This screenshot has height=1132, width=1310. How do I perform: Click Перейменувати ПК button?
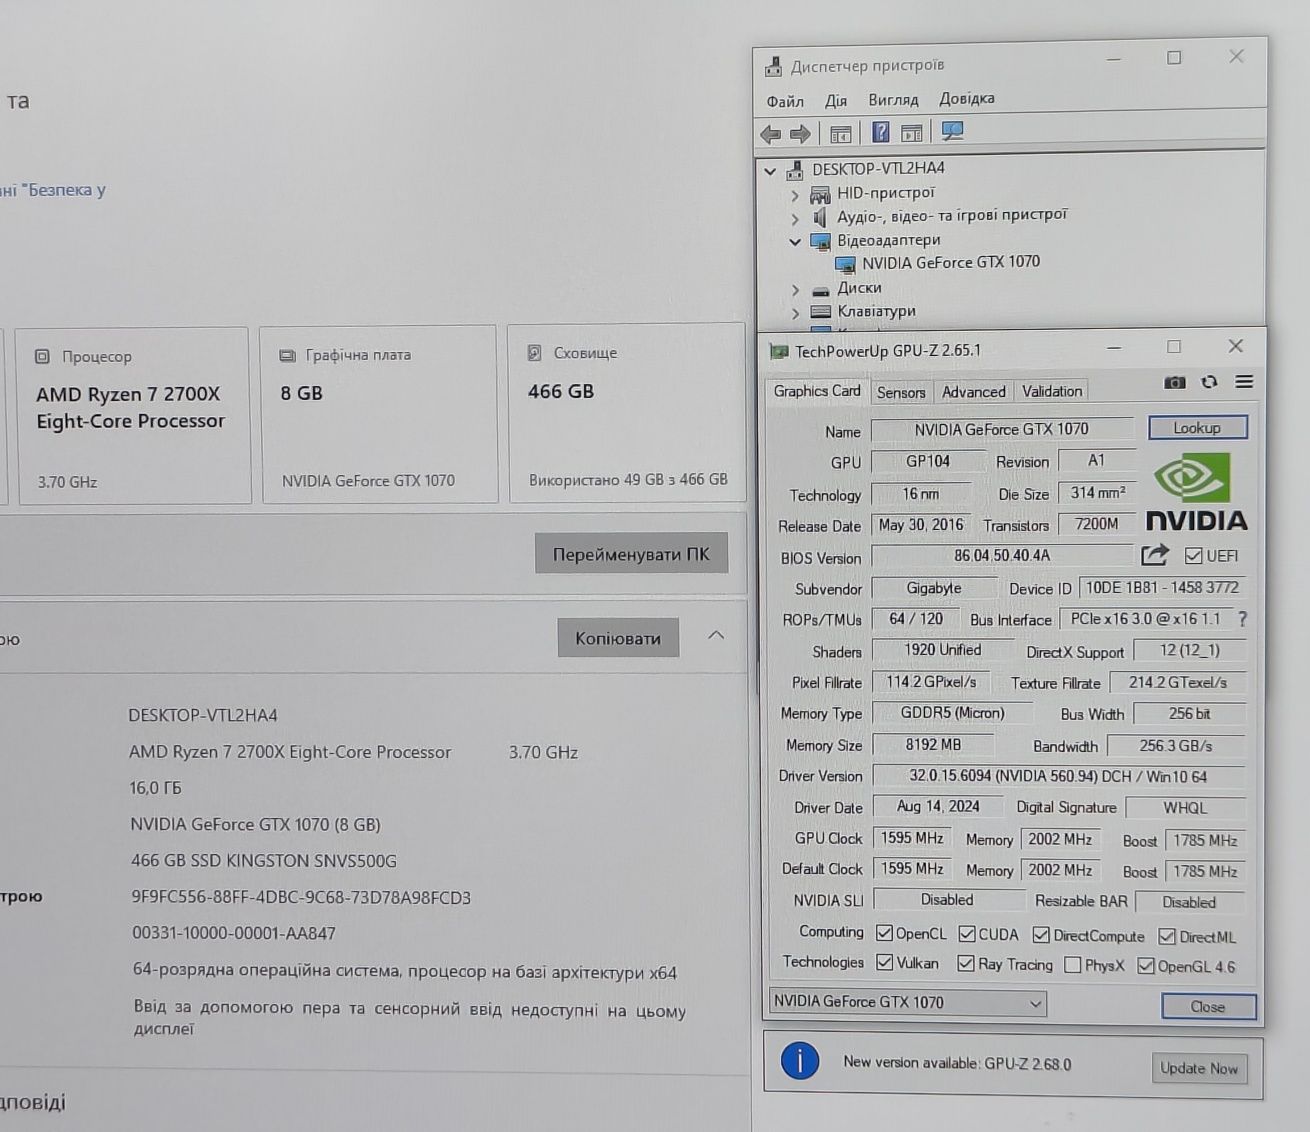(631, 554)
